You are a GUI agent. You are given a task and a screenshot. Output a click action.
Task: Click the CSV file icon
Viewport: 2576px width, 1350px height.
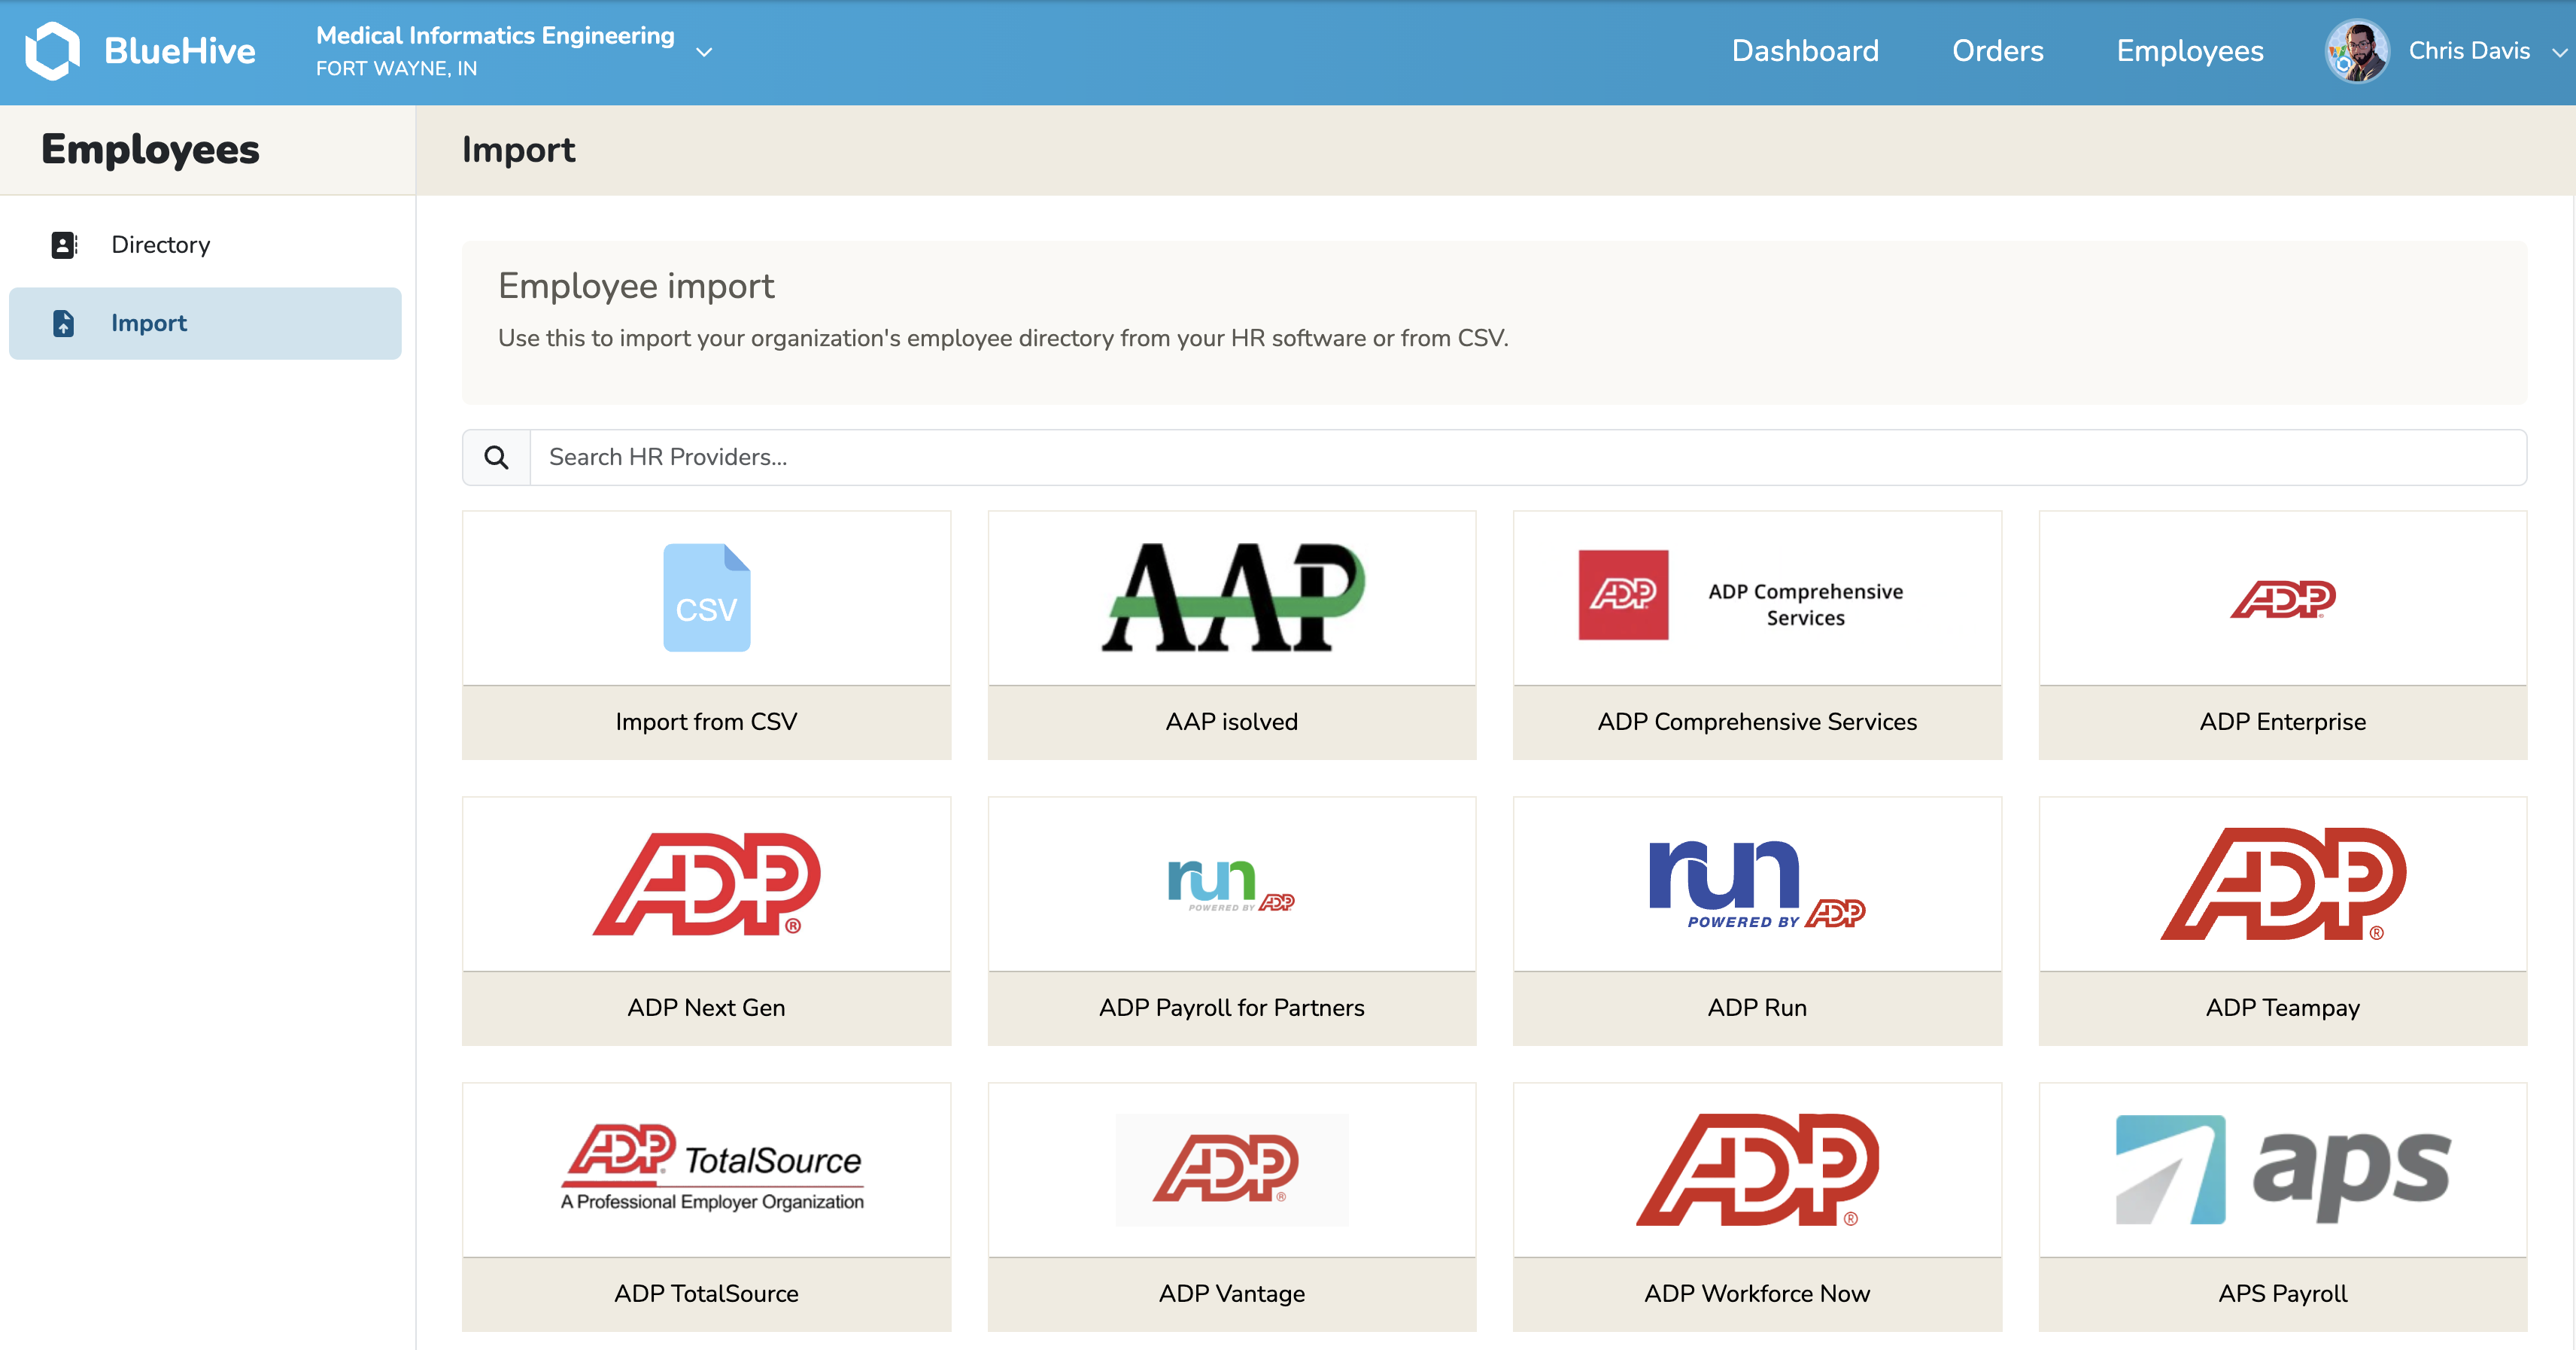coord(706,598)
